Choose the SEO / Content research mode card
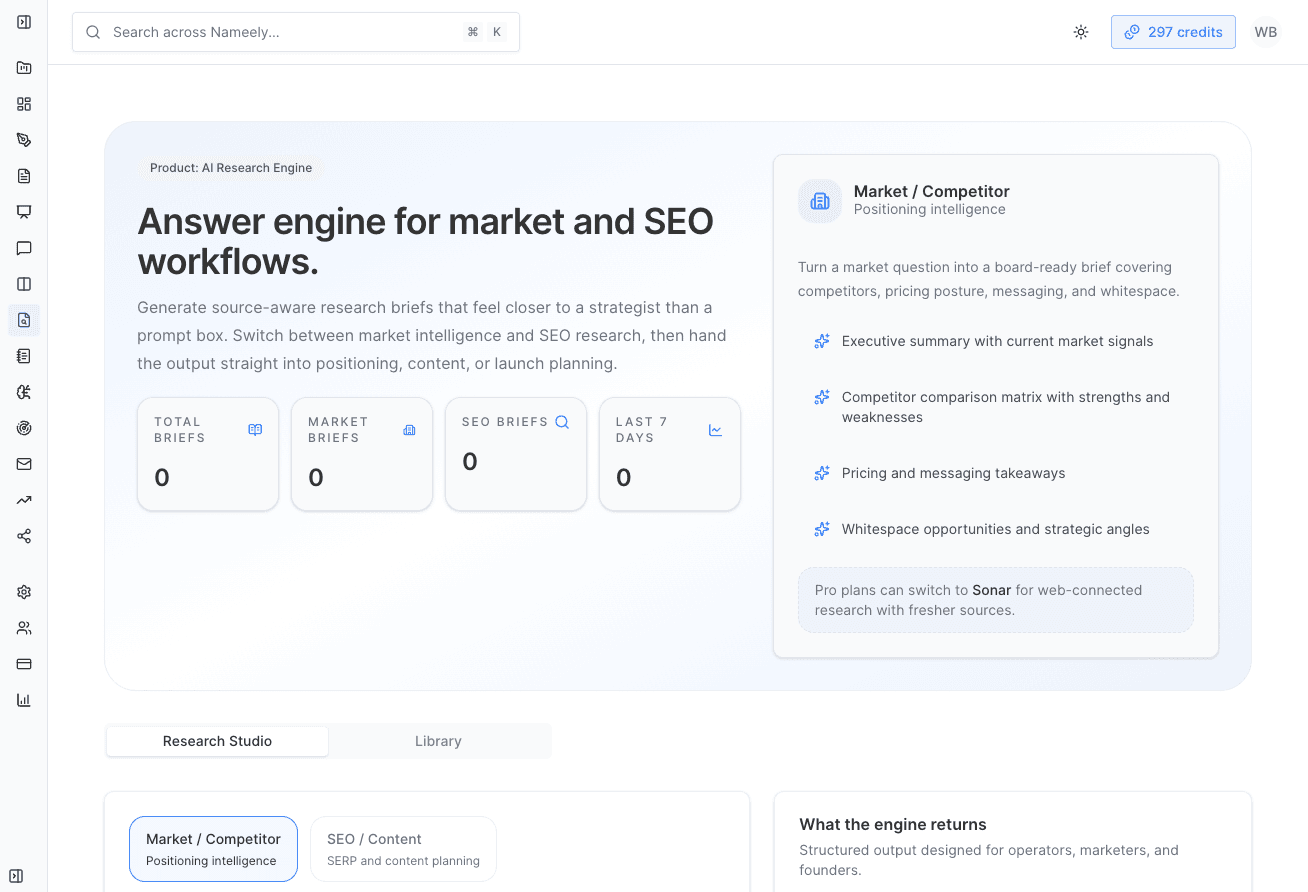The height and width of the screenshot is (892, 1308). tap(403, 848)
